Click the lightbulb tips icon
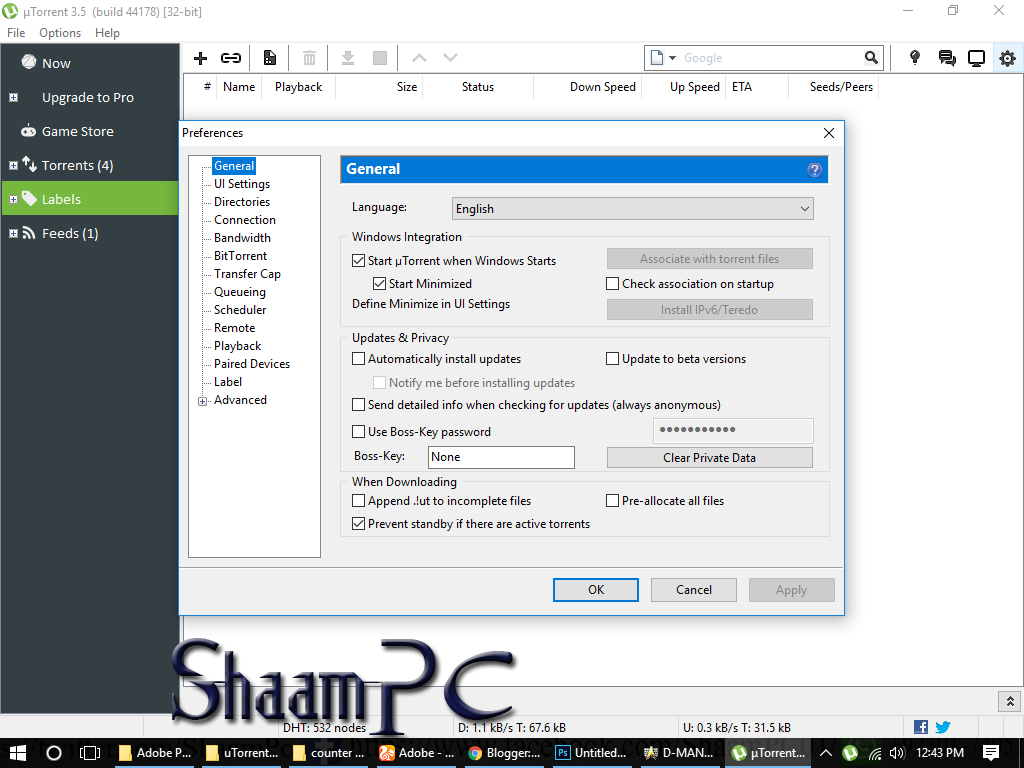 (x=915, y=58)
